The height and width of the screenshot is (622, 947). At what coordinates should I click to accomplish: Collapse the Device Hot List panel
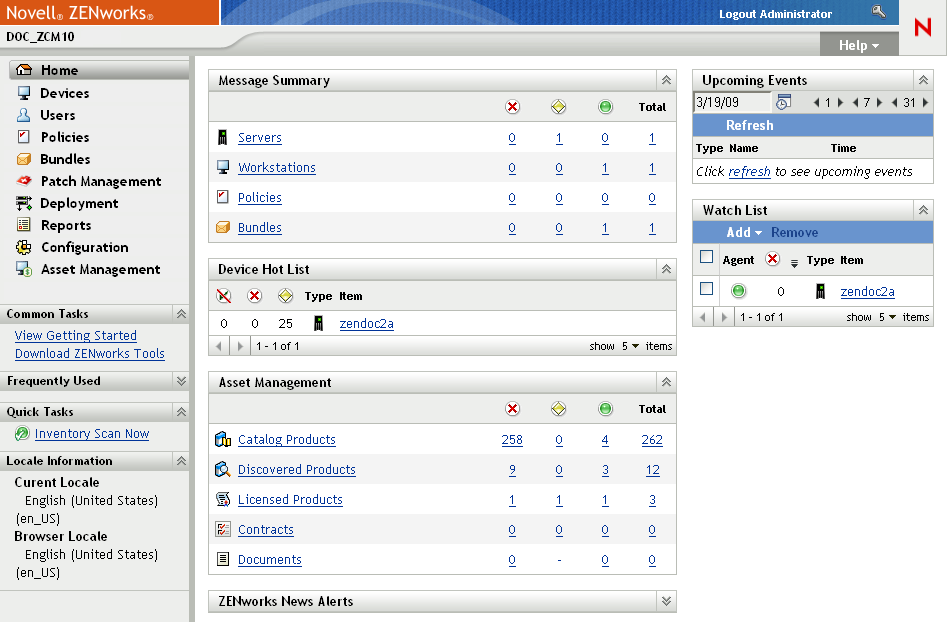pos(666,269)
